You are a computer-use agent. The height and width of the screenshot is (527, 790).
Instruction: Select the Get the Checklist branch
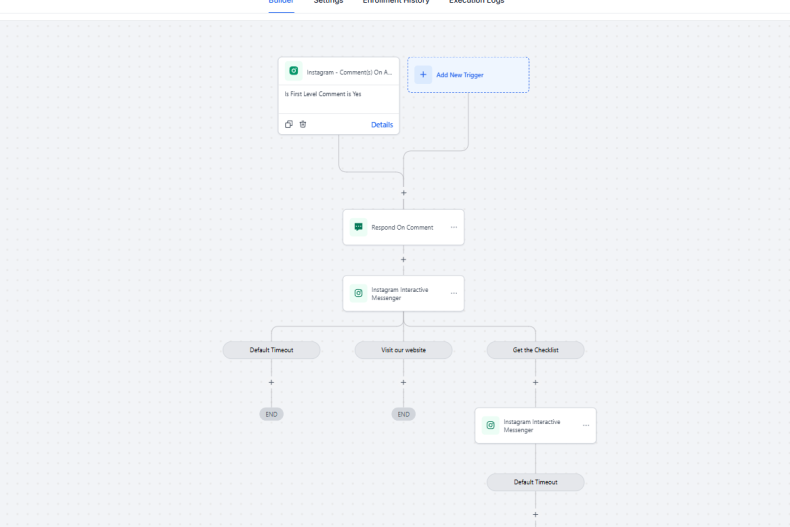[535, 350]
